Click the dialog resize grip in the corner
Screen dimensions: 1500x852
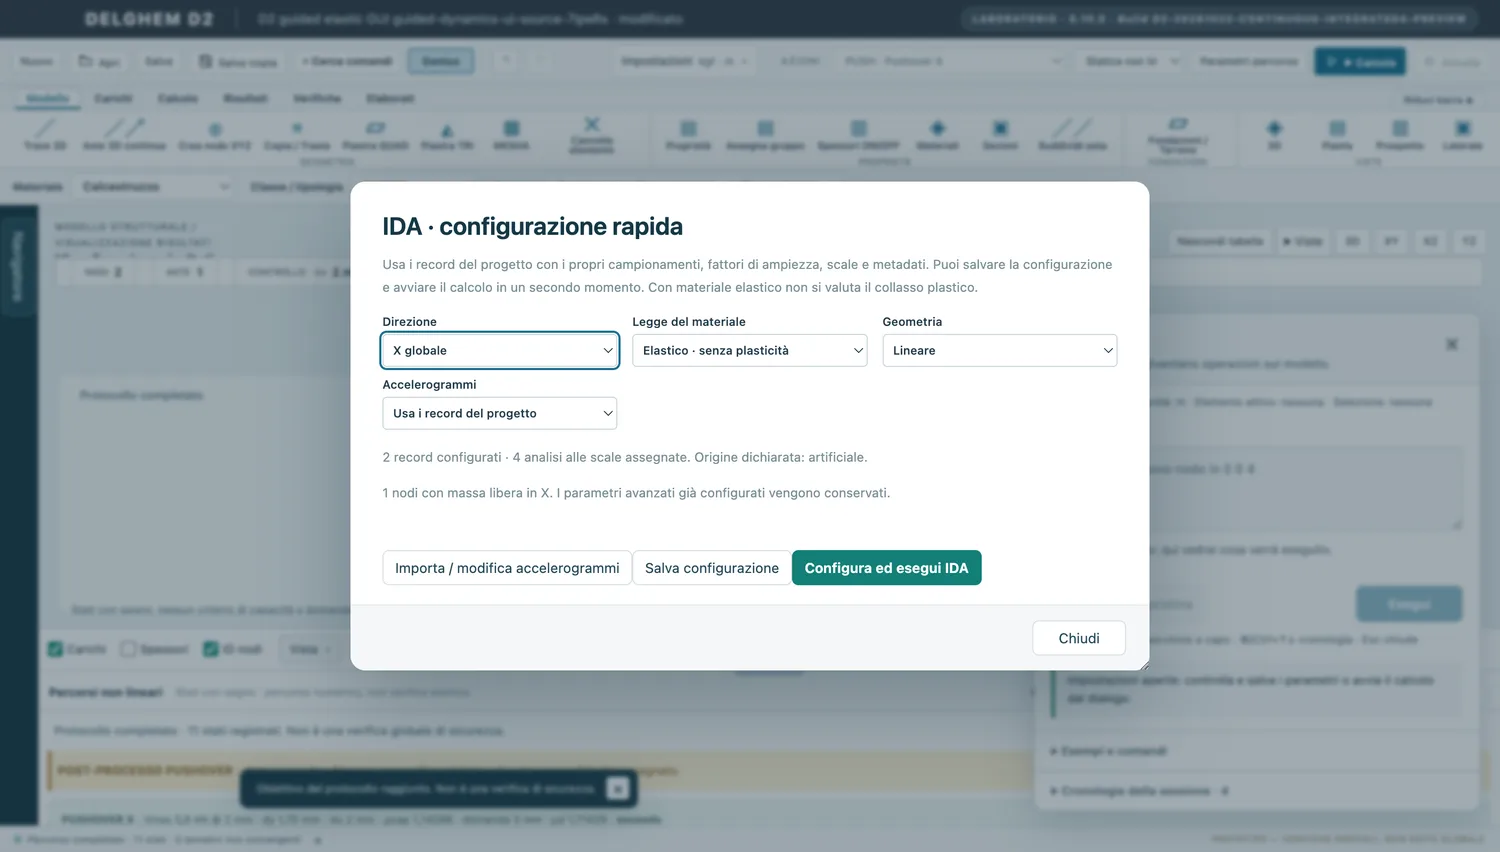1143,665
